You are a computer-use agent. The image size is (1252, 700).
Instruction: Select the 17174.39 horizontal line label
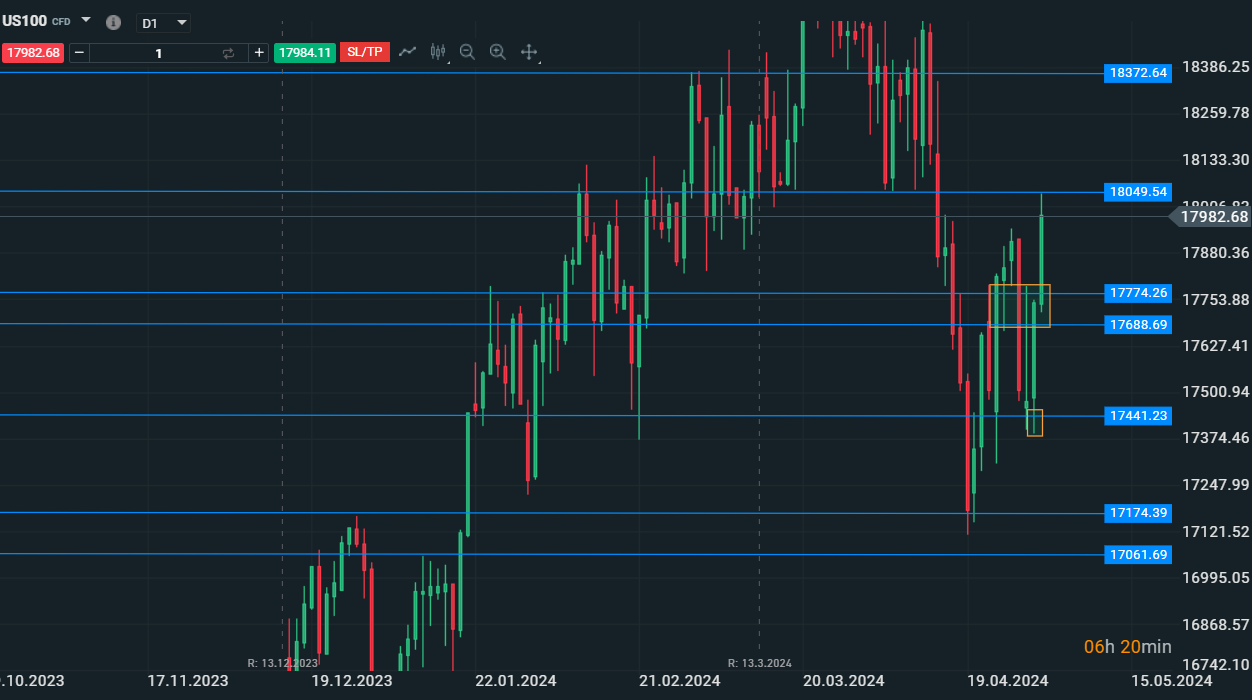(x=1138, y=513)
